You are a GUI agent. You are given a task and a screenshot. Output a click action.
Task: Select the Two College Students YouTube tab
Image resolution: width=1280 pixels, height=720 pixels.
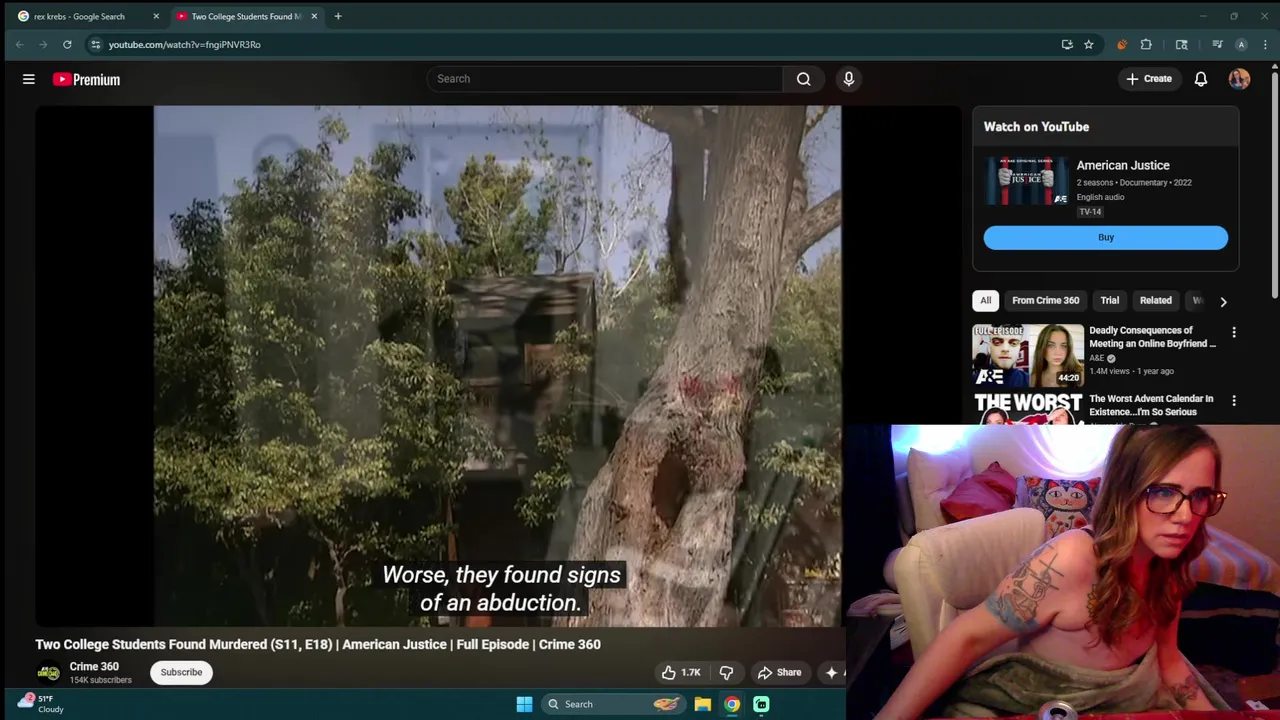[247, 16]
